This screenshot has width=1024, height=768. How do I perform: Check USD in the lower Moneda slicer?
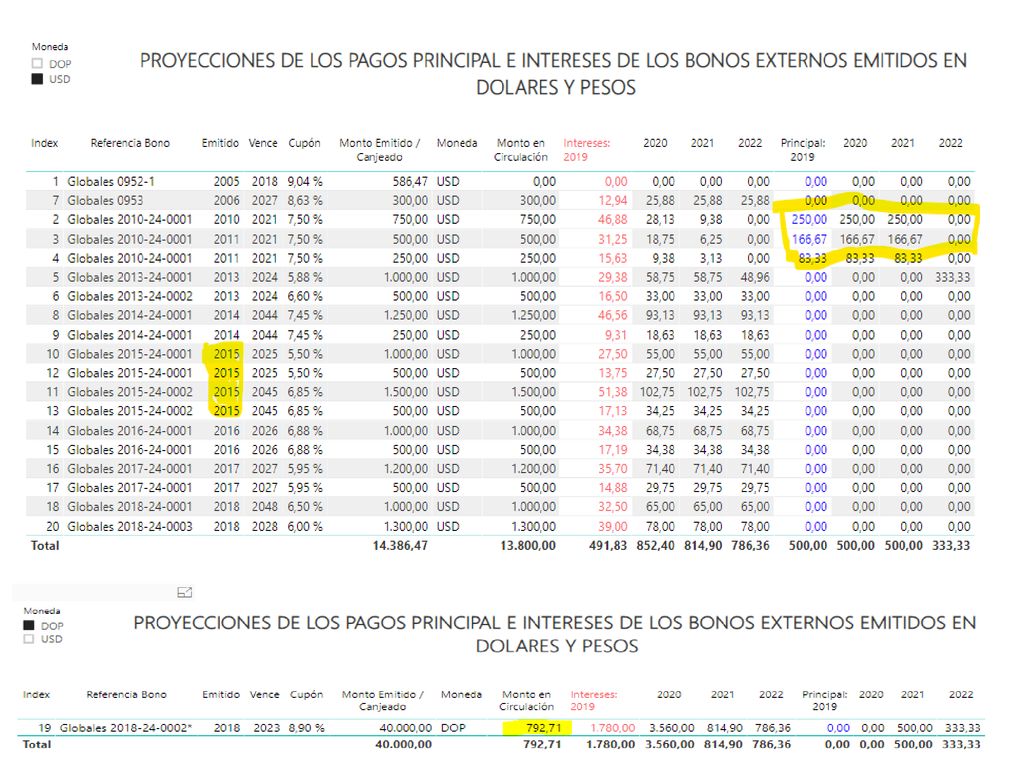click(29, 639)
